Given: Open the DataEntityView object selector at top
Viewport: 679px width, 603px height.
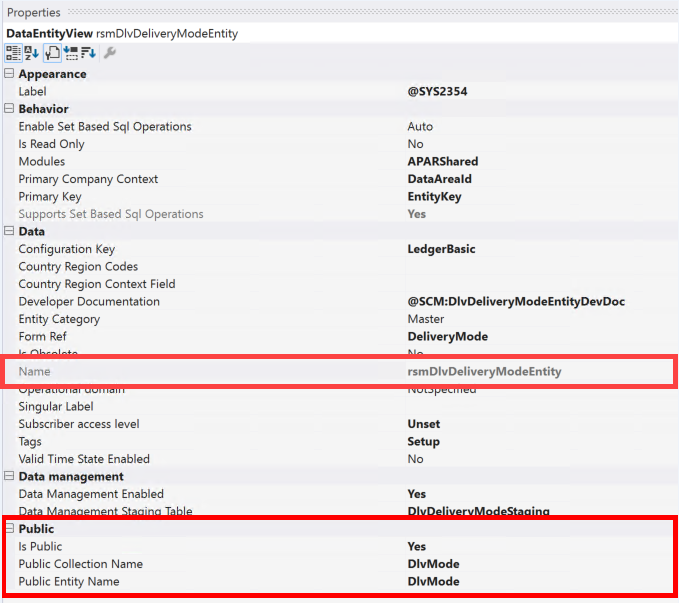Looking at the screenshot, I should 340,33.
